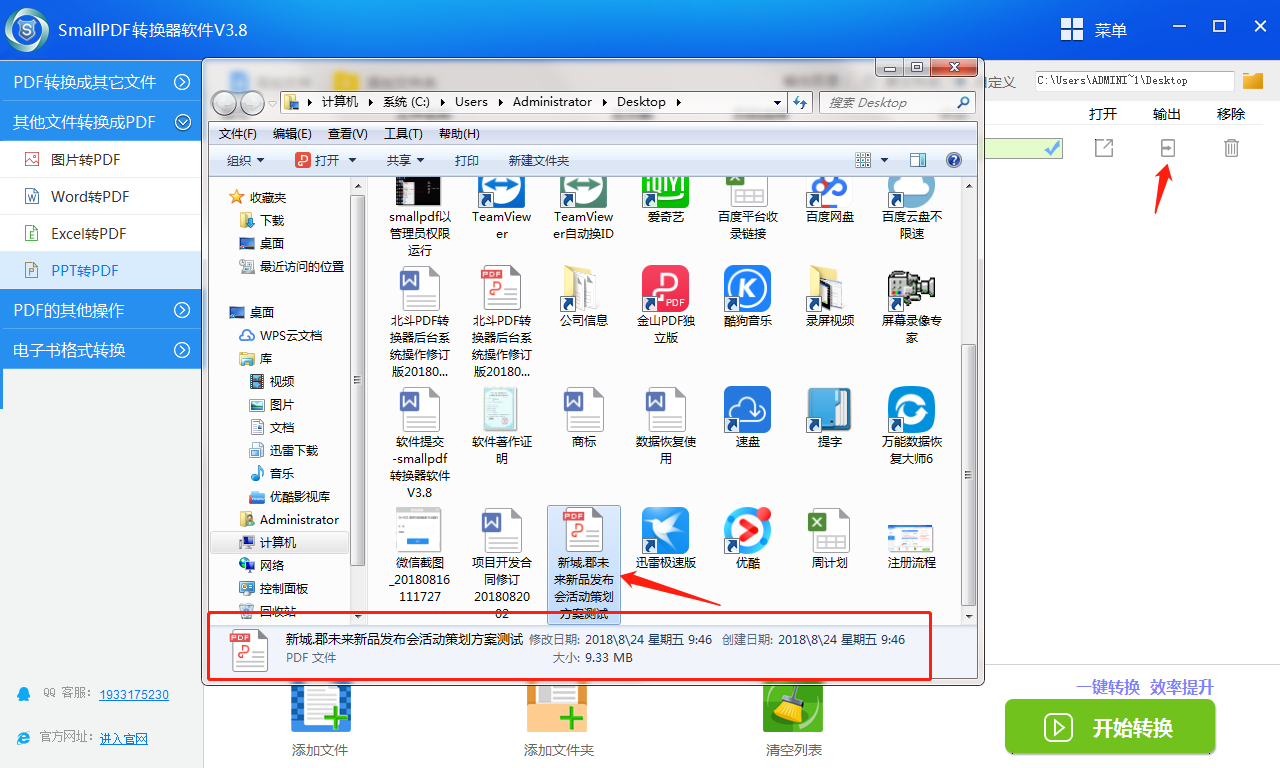Select the 微信截图_20180816 image file
This screenshot has height=768, width=1280.
(420, 555)
